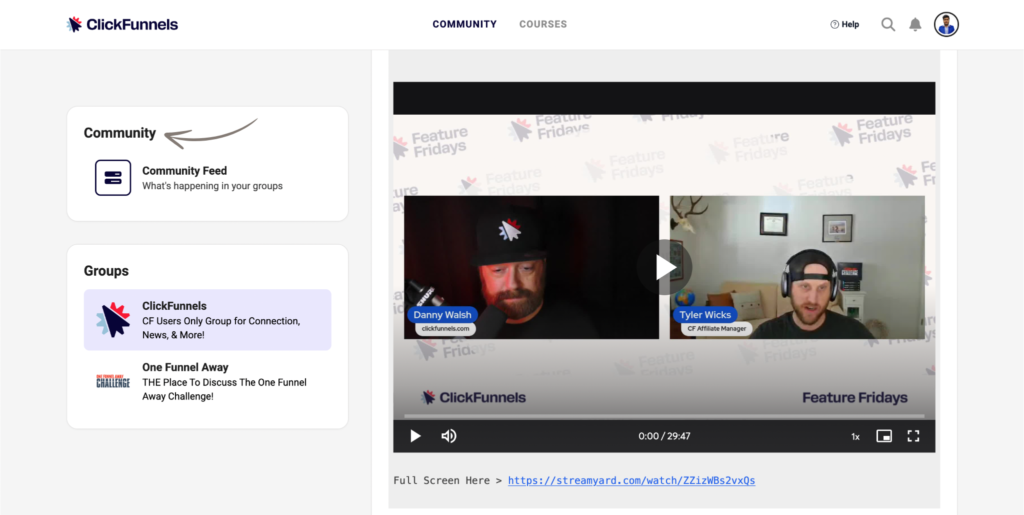Click 'Full Screen Here >' text
Image resolution: width=1024 pixels, height=515 pixels.
(448, 480)
